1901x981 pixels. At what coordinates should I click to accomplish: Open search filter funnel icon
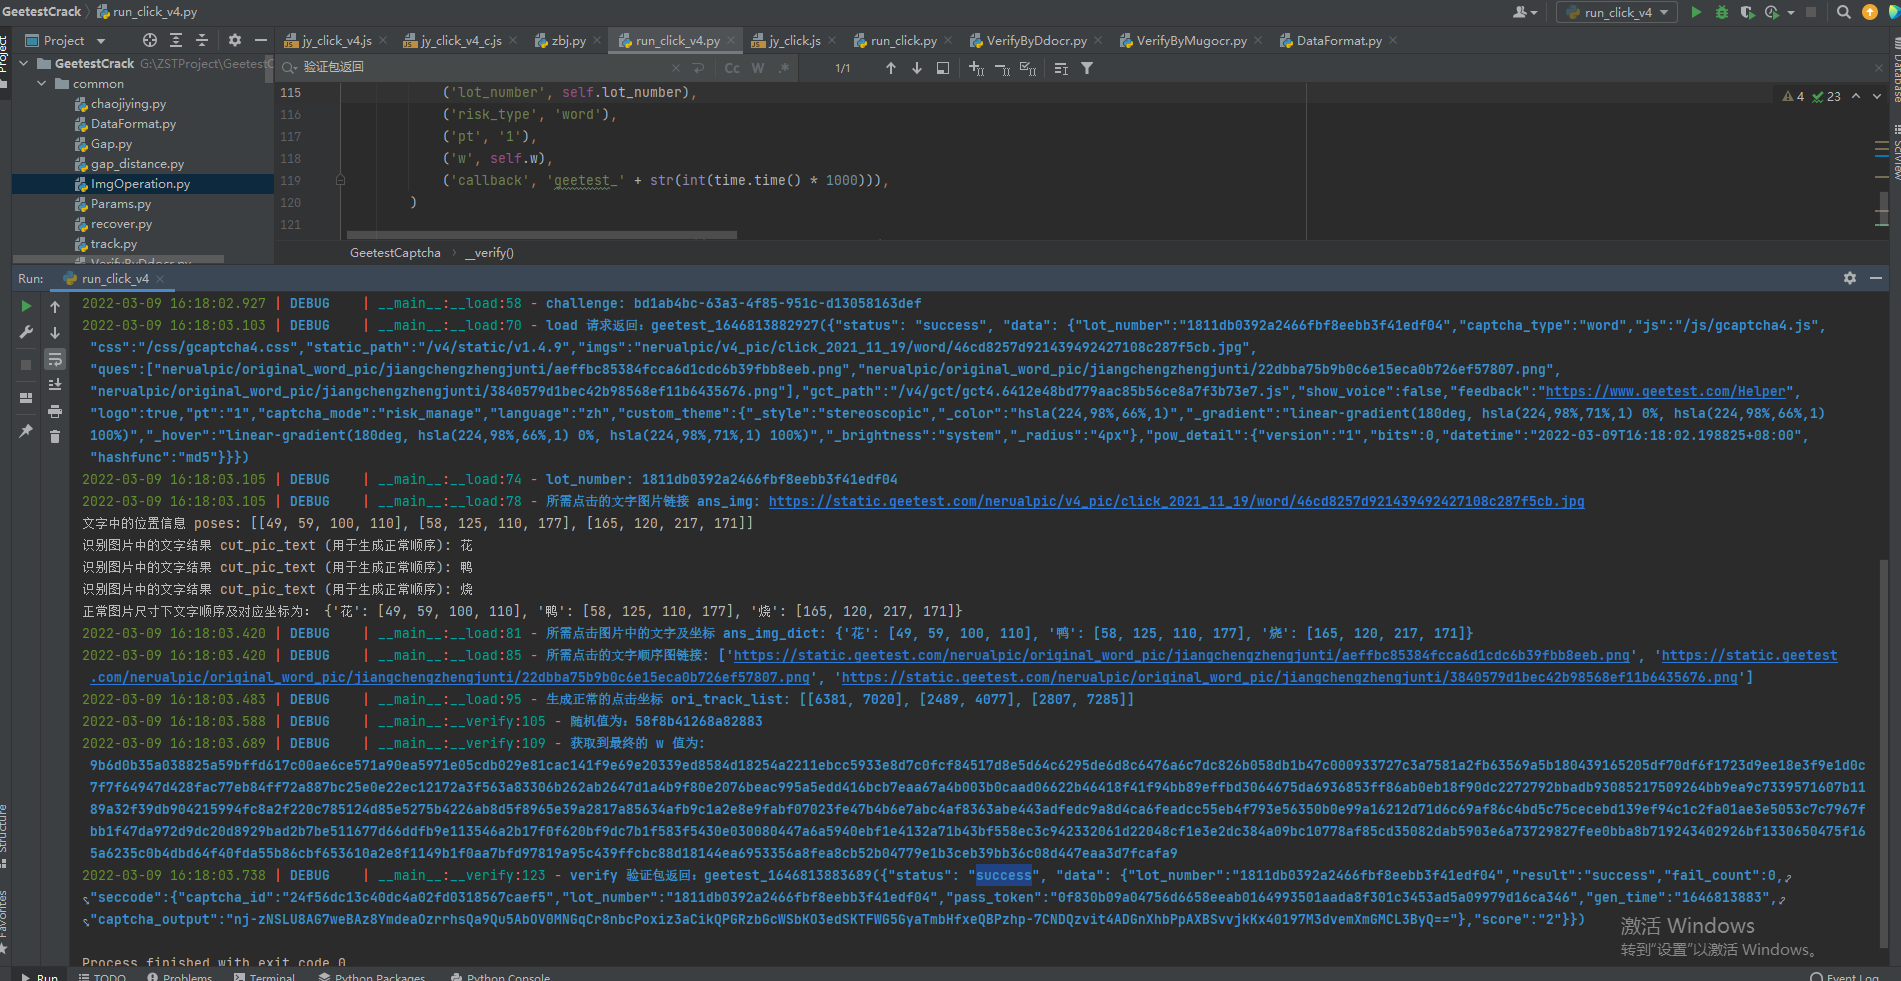[x=1087, y=68]
